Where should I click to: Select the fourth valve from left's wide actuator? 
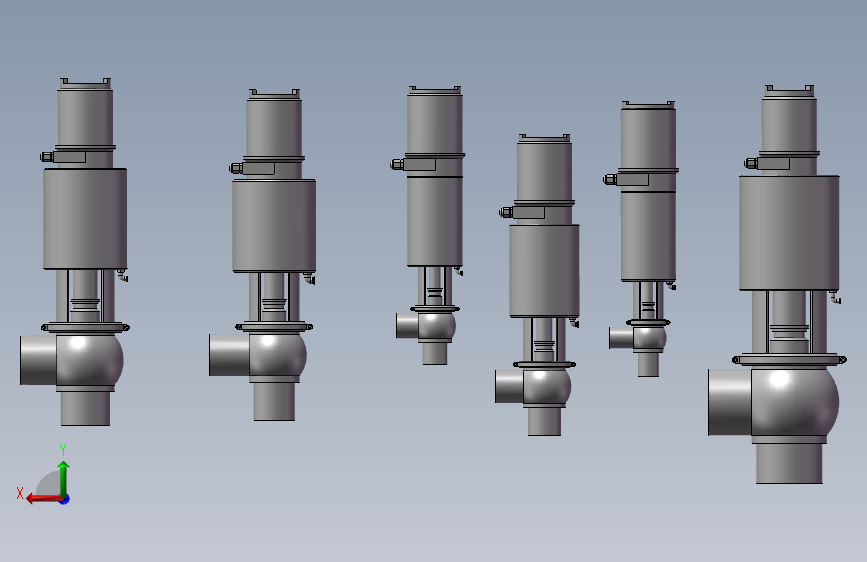544,270
